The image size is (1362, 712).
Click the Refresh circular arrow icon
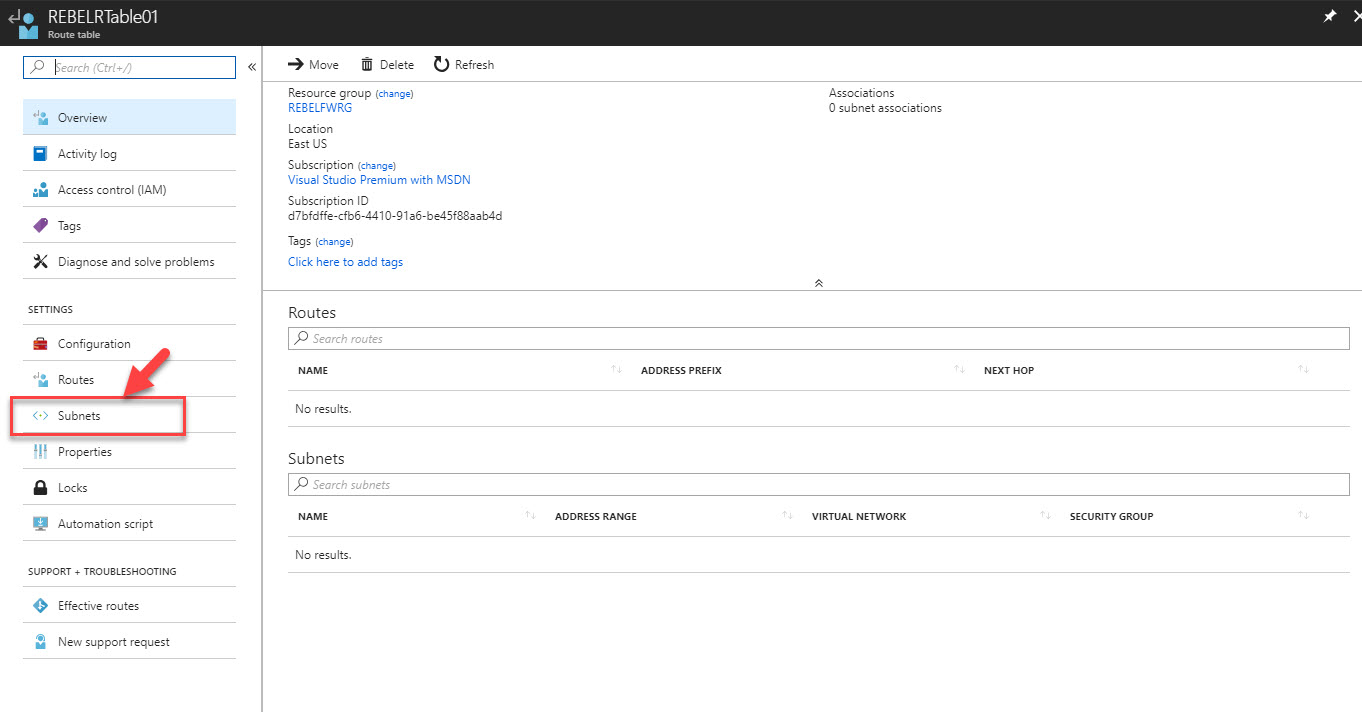pyautogui.click(x=441, y=65)
